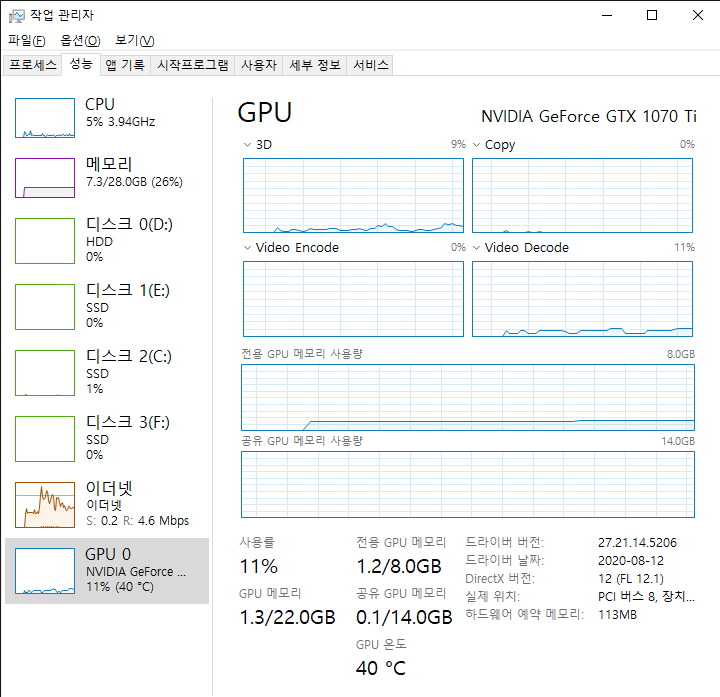Open Disk 2 (C:) SSD performance
720x697 pixels.
point(108,372)
